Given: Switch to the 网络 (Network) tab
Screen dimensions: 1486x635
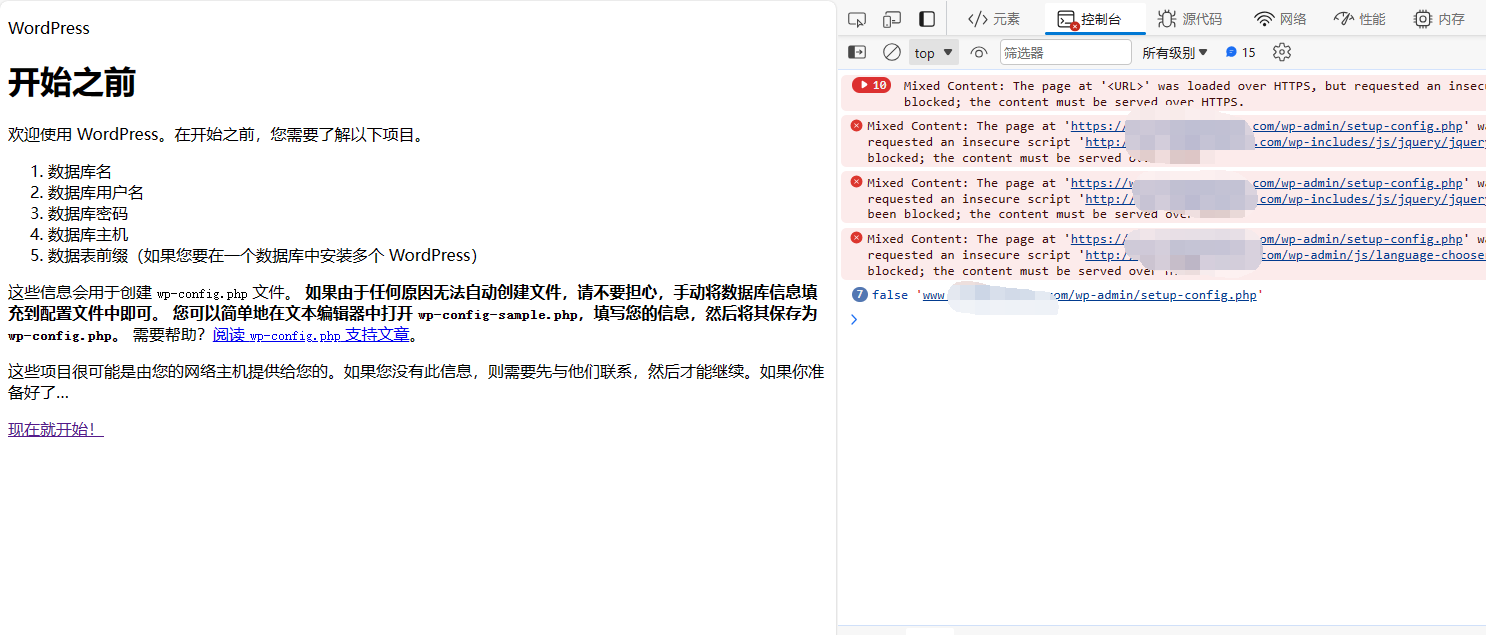Looking at the screenshot, I should click(1280, 18).
